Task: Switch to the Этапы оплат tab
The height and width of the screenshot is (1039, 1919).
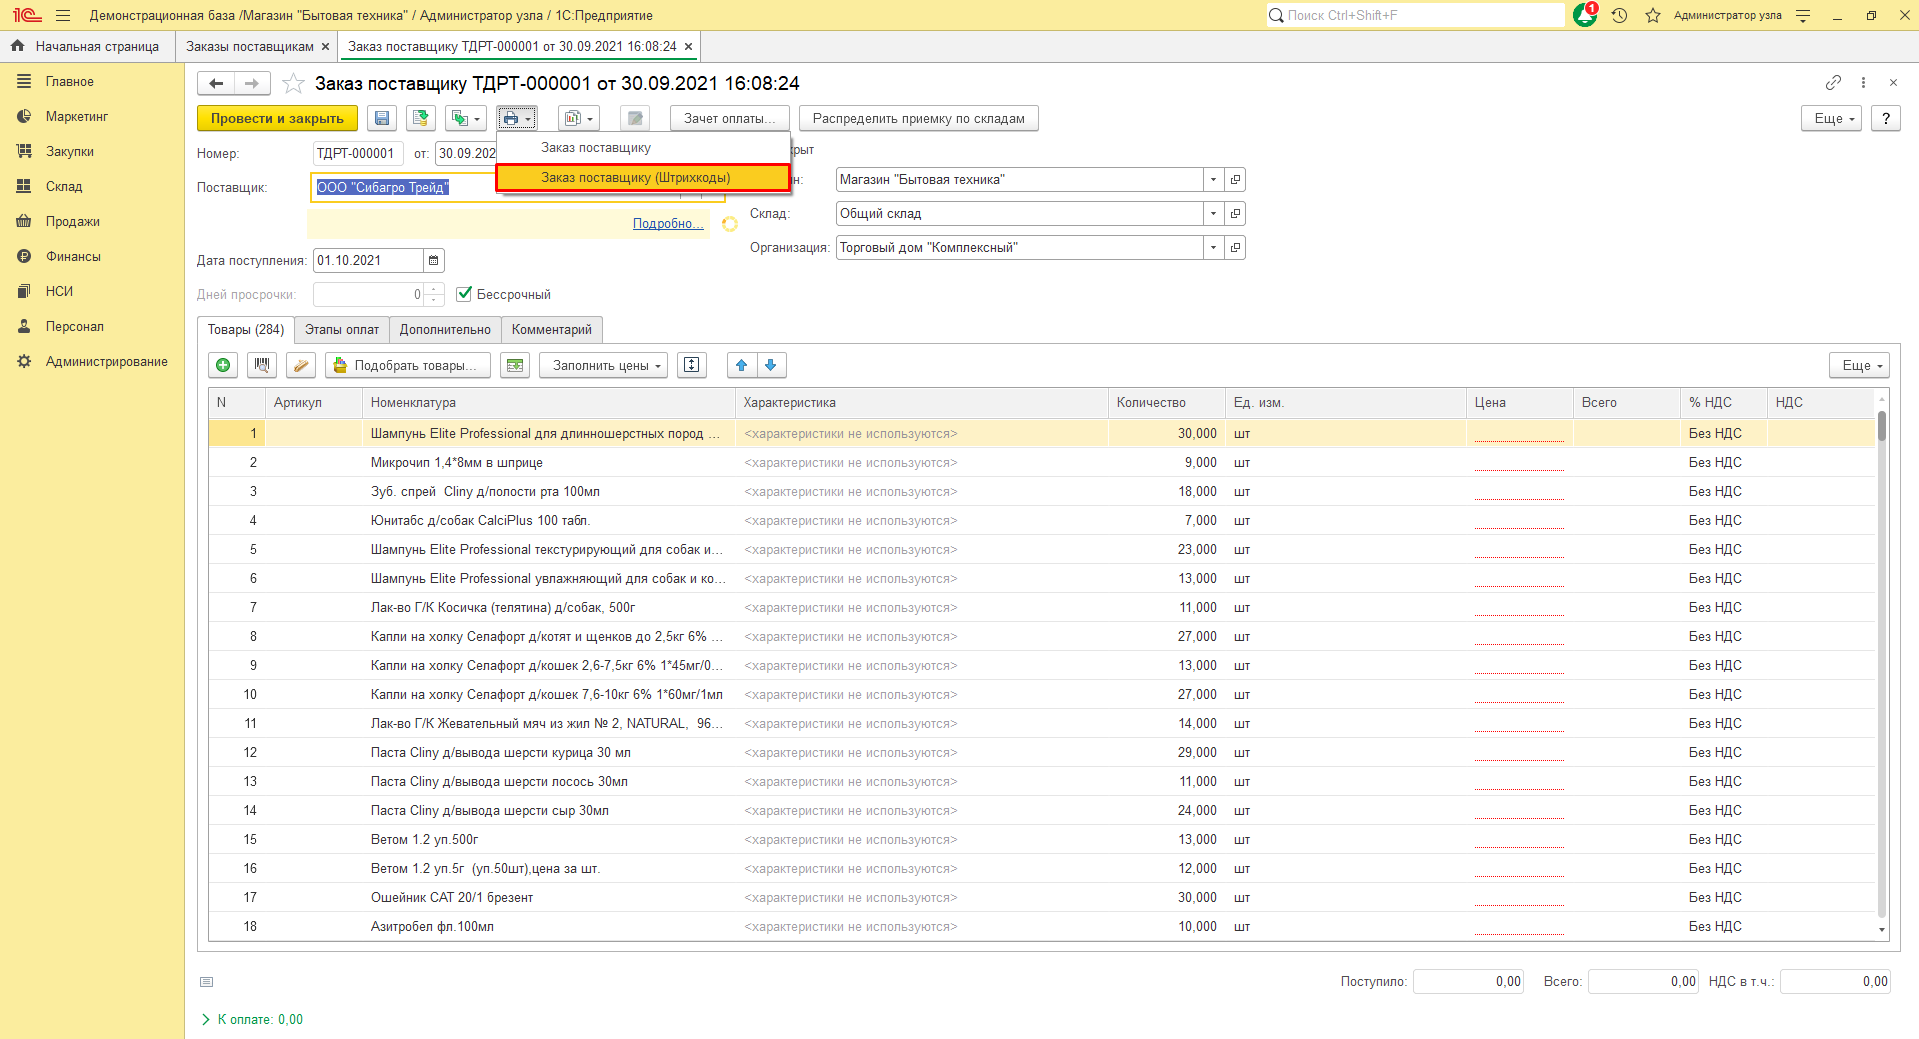Action: (x=342, y=330)
